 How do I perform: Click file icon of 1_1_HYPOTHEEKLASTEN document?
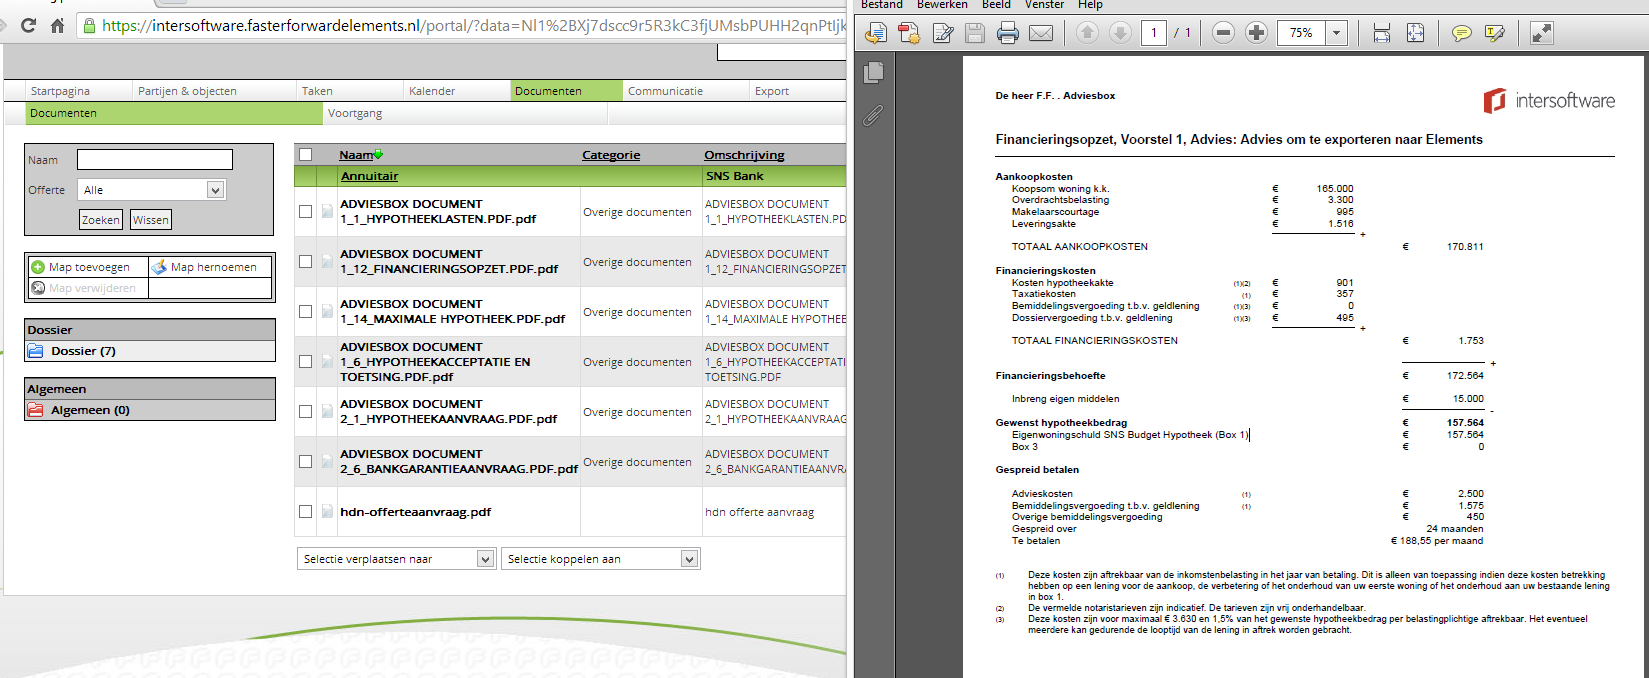tap(326, 212)
